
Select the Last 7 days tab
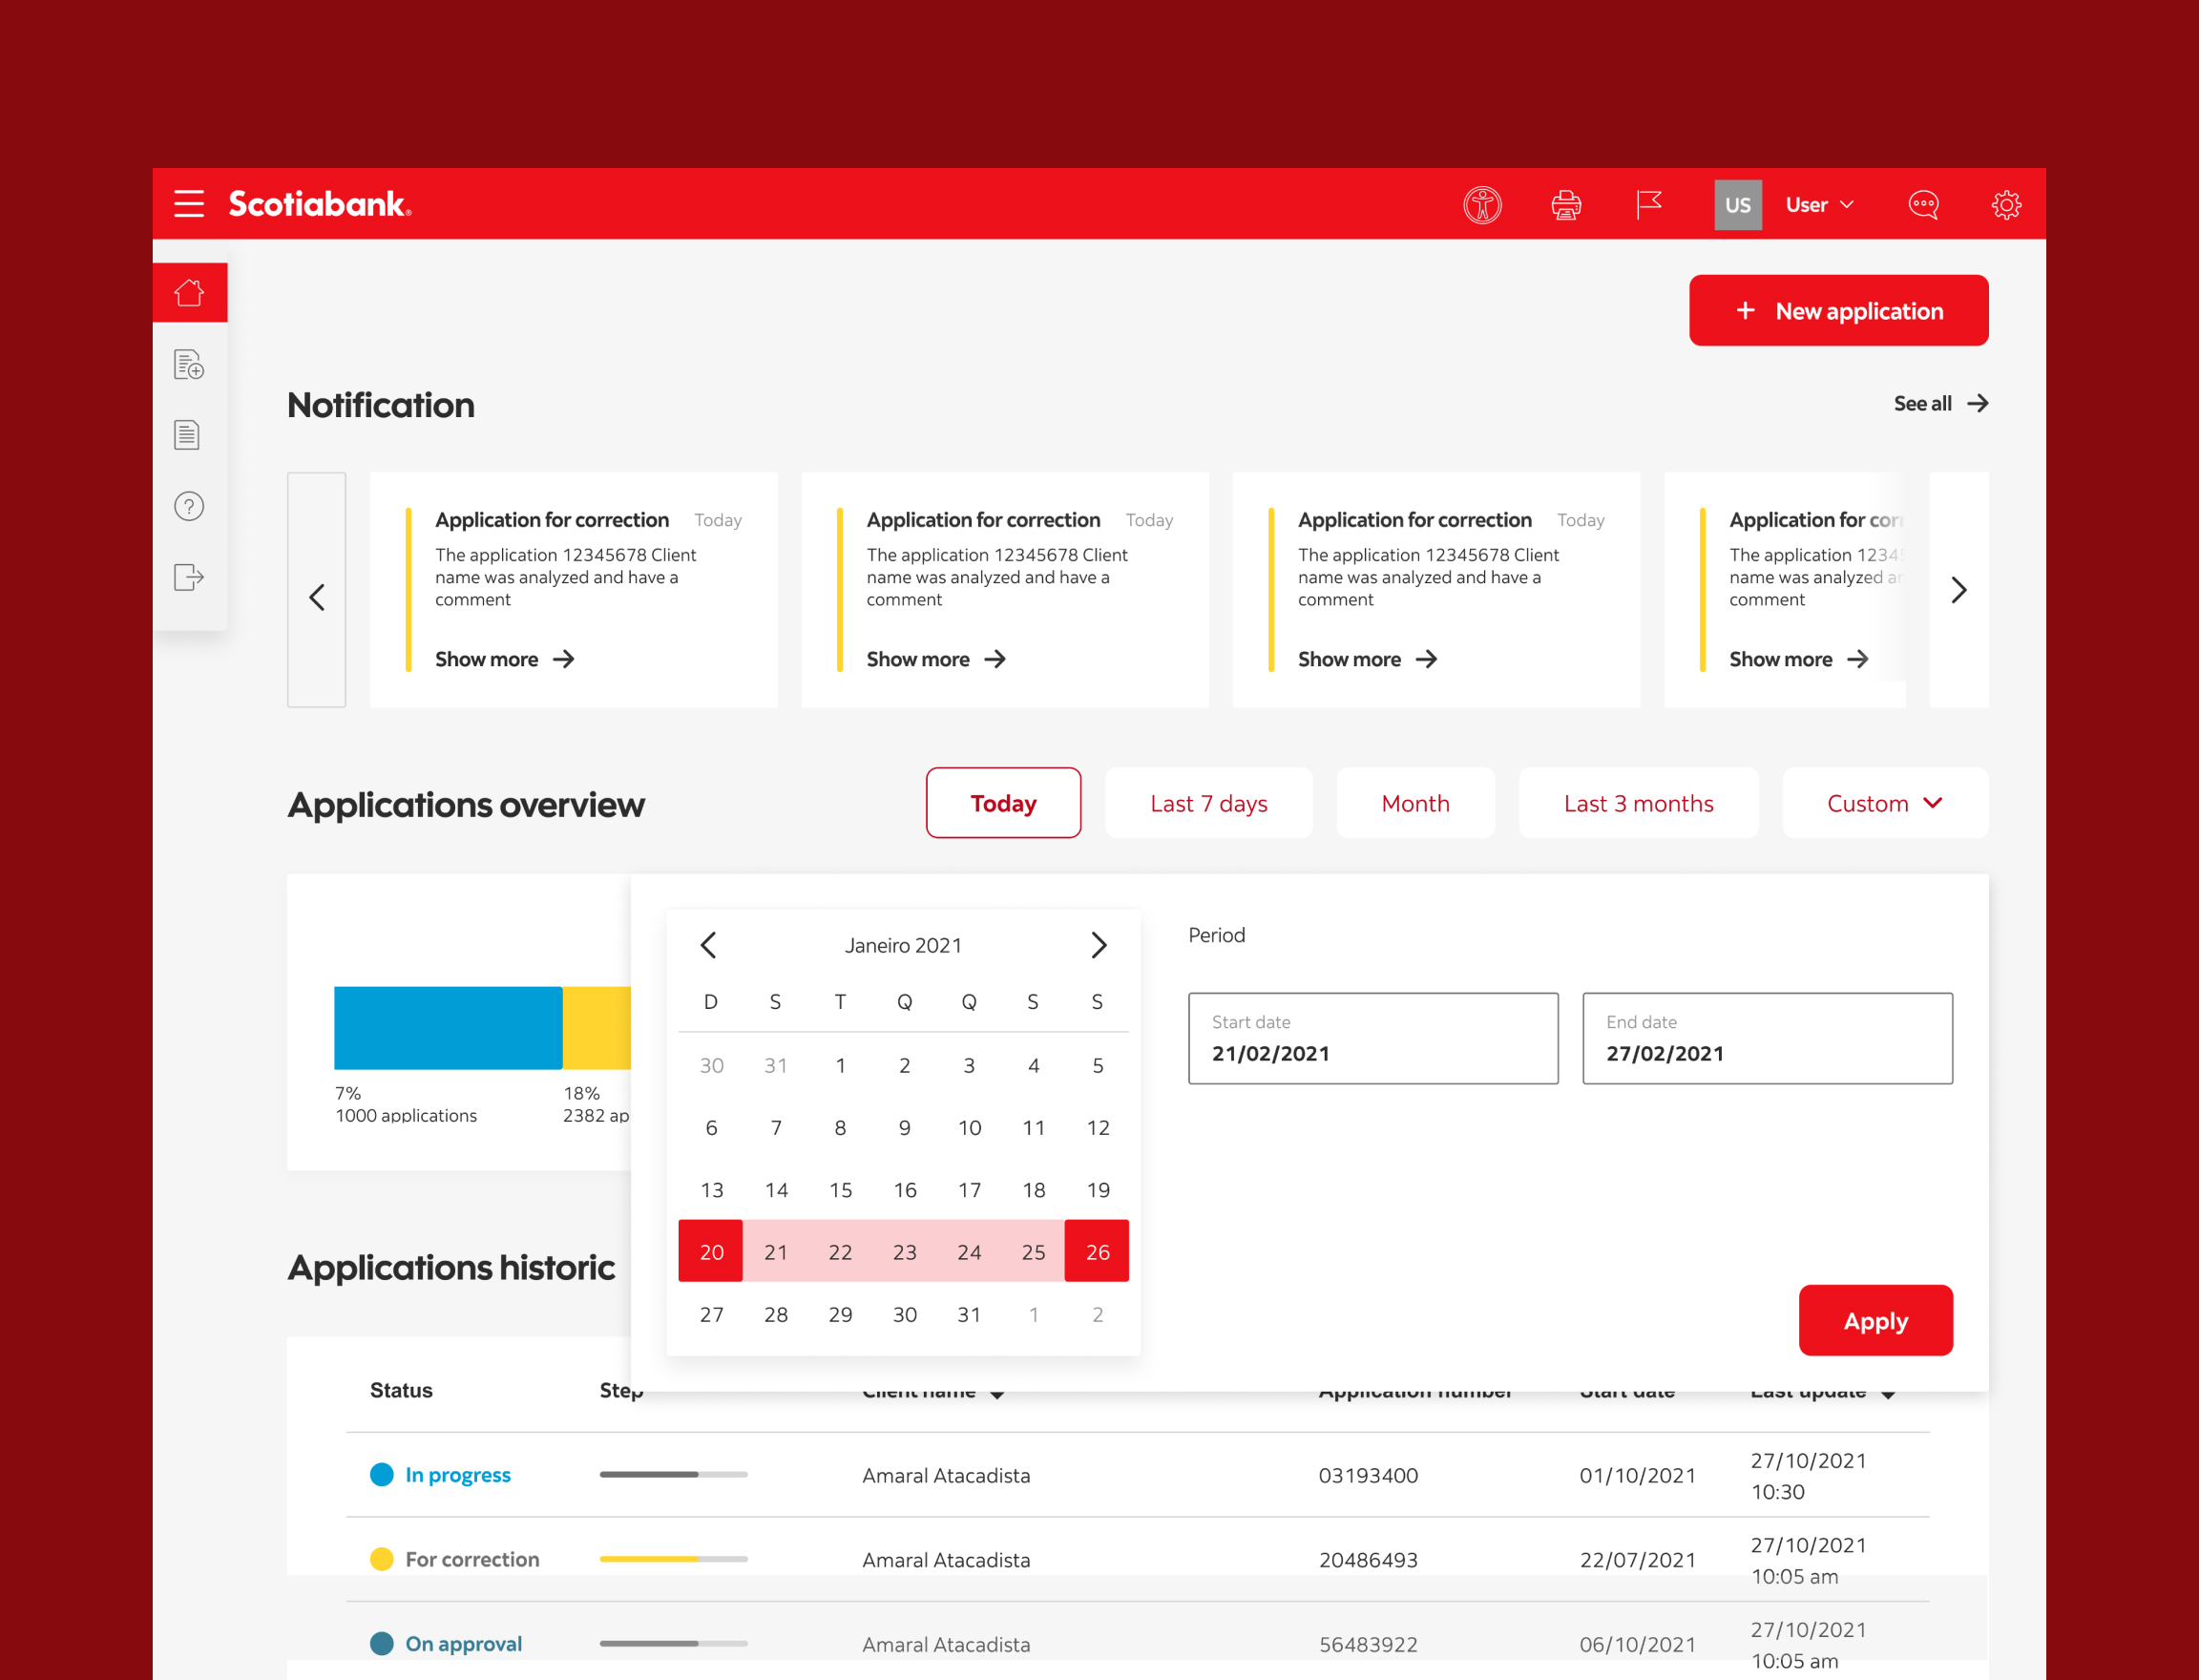click(x=1208, y=803)
